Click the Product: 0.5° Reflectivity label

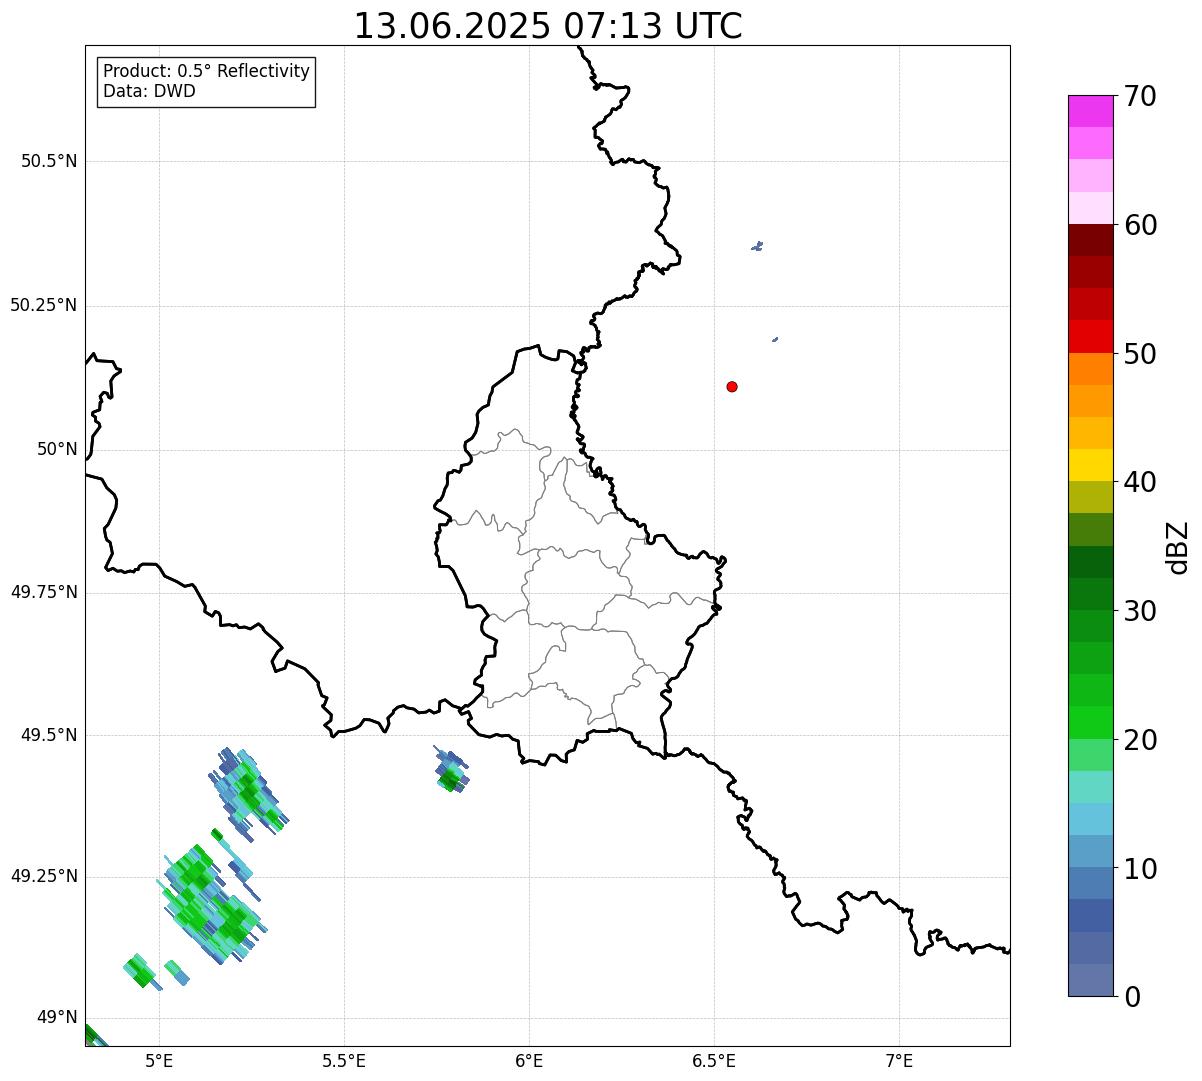(x=206, y=72)
